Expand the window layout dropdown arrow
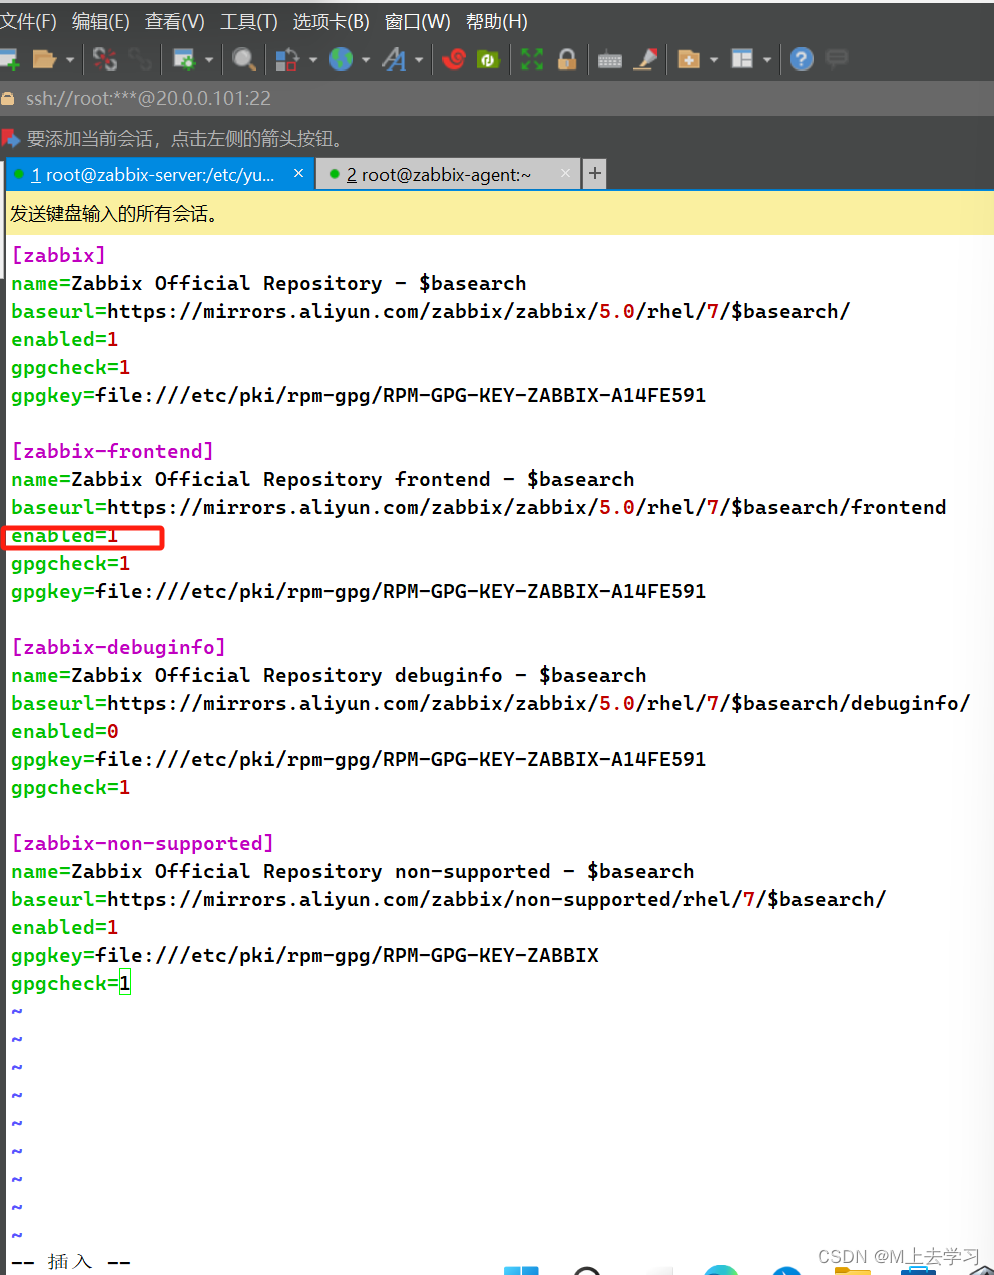The image size is (994, 1275). pyautogui.click(x=767, y=60)
